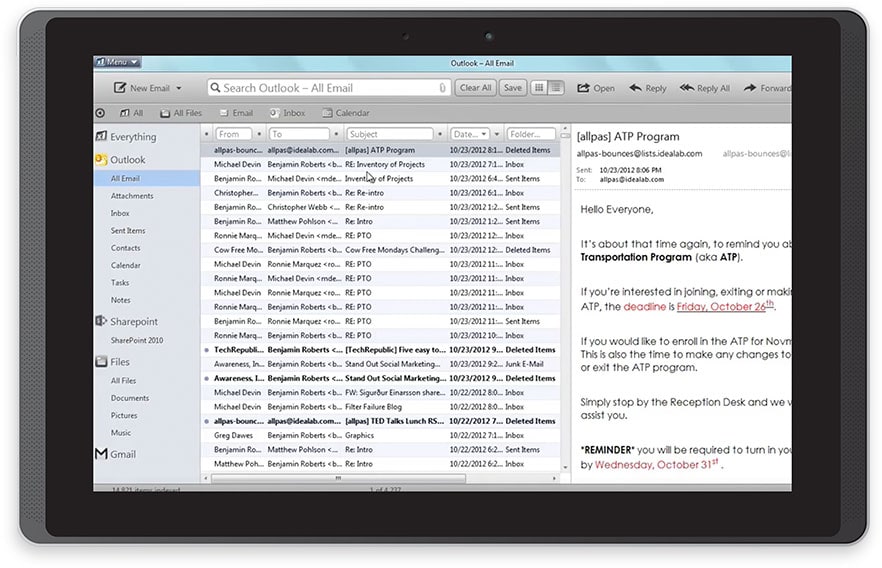
Task: Switch to the list view layout
Action: tap(556, 88)
